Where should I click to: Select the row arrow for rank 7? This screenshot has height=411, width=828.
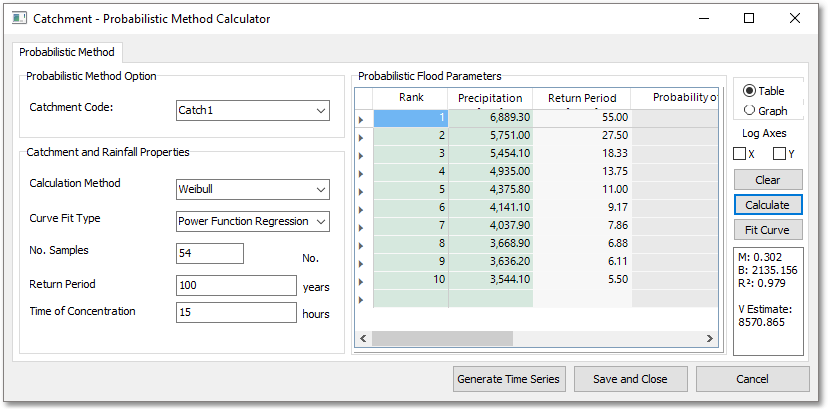363,227
